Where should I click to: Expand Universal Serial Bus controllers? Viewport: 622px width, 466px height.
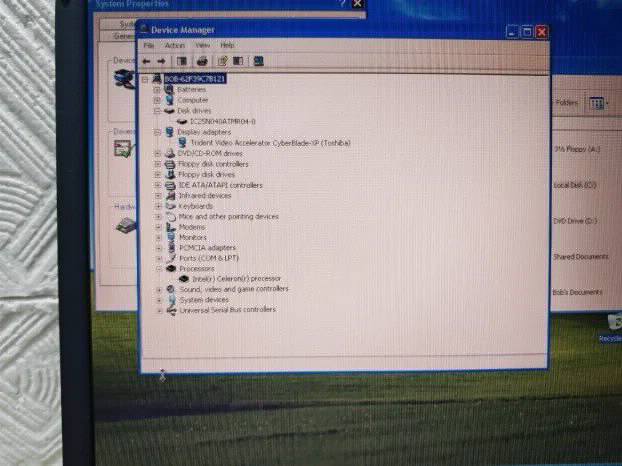[x=160, y=311]
